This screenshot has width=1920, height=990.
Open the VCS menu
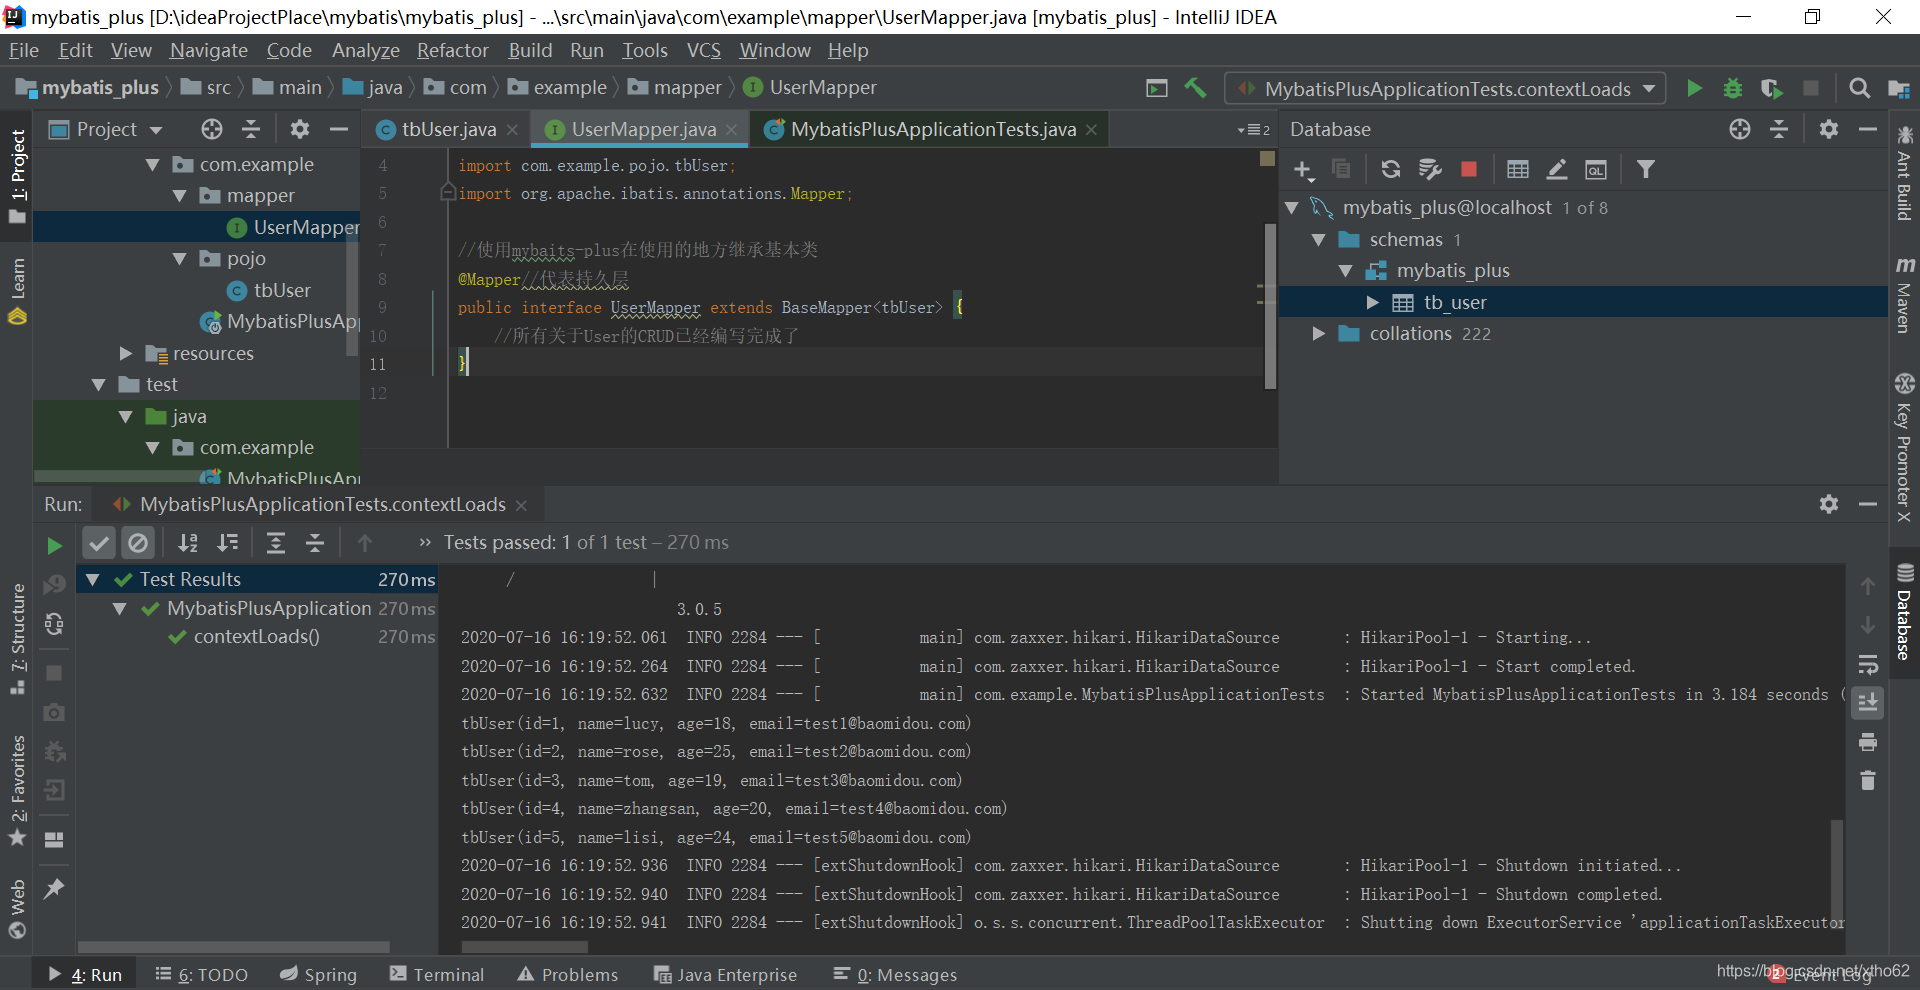point(703,50)
